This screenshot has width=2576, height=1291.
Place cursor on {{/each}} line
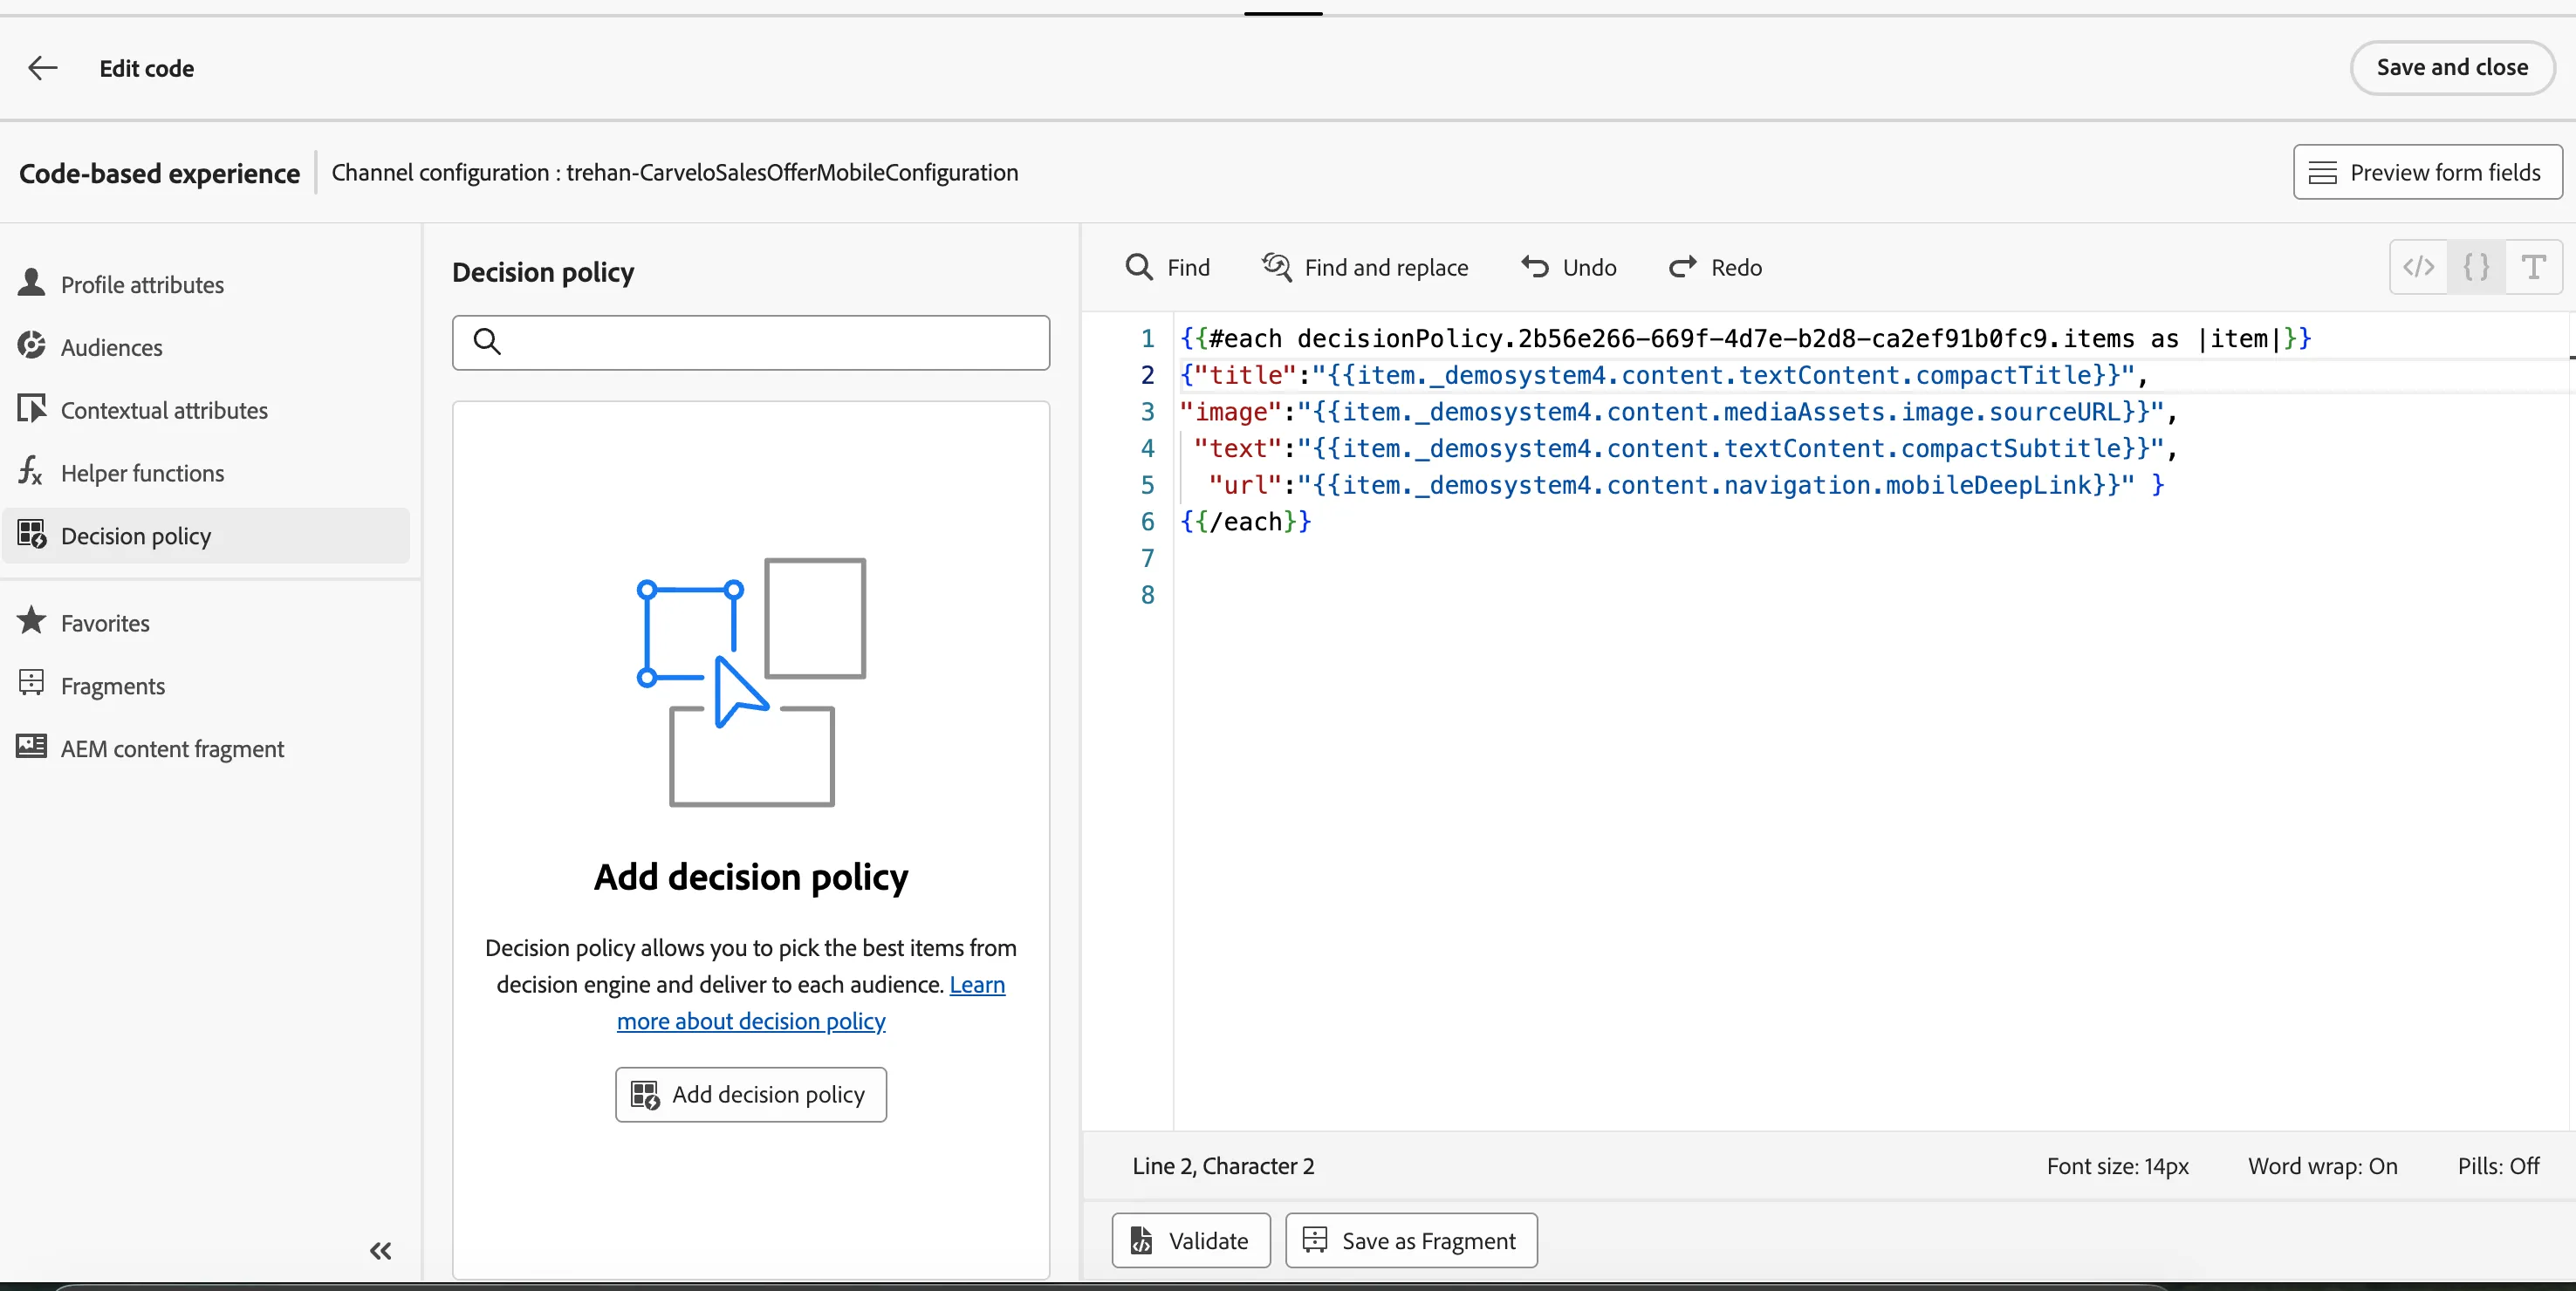1246,522
